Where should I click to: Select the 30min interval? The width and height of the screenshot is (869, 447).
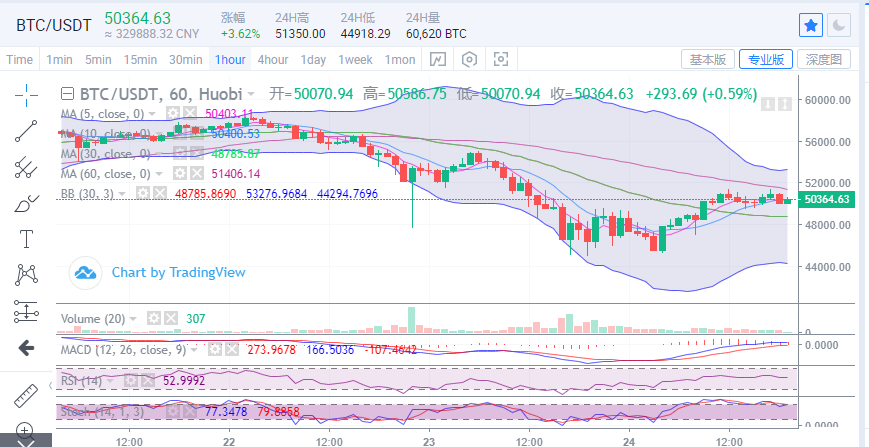pyautogui.click(x=185, y=59)
